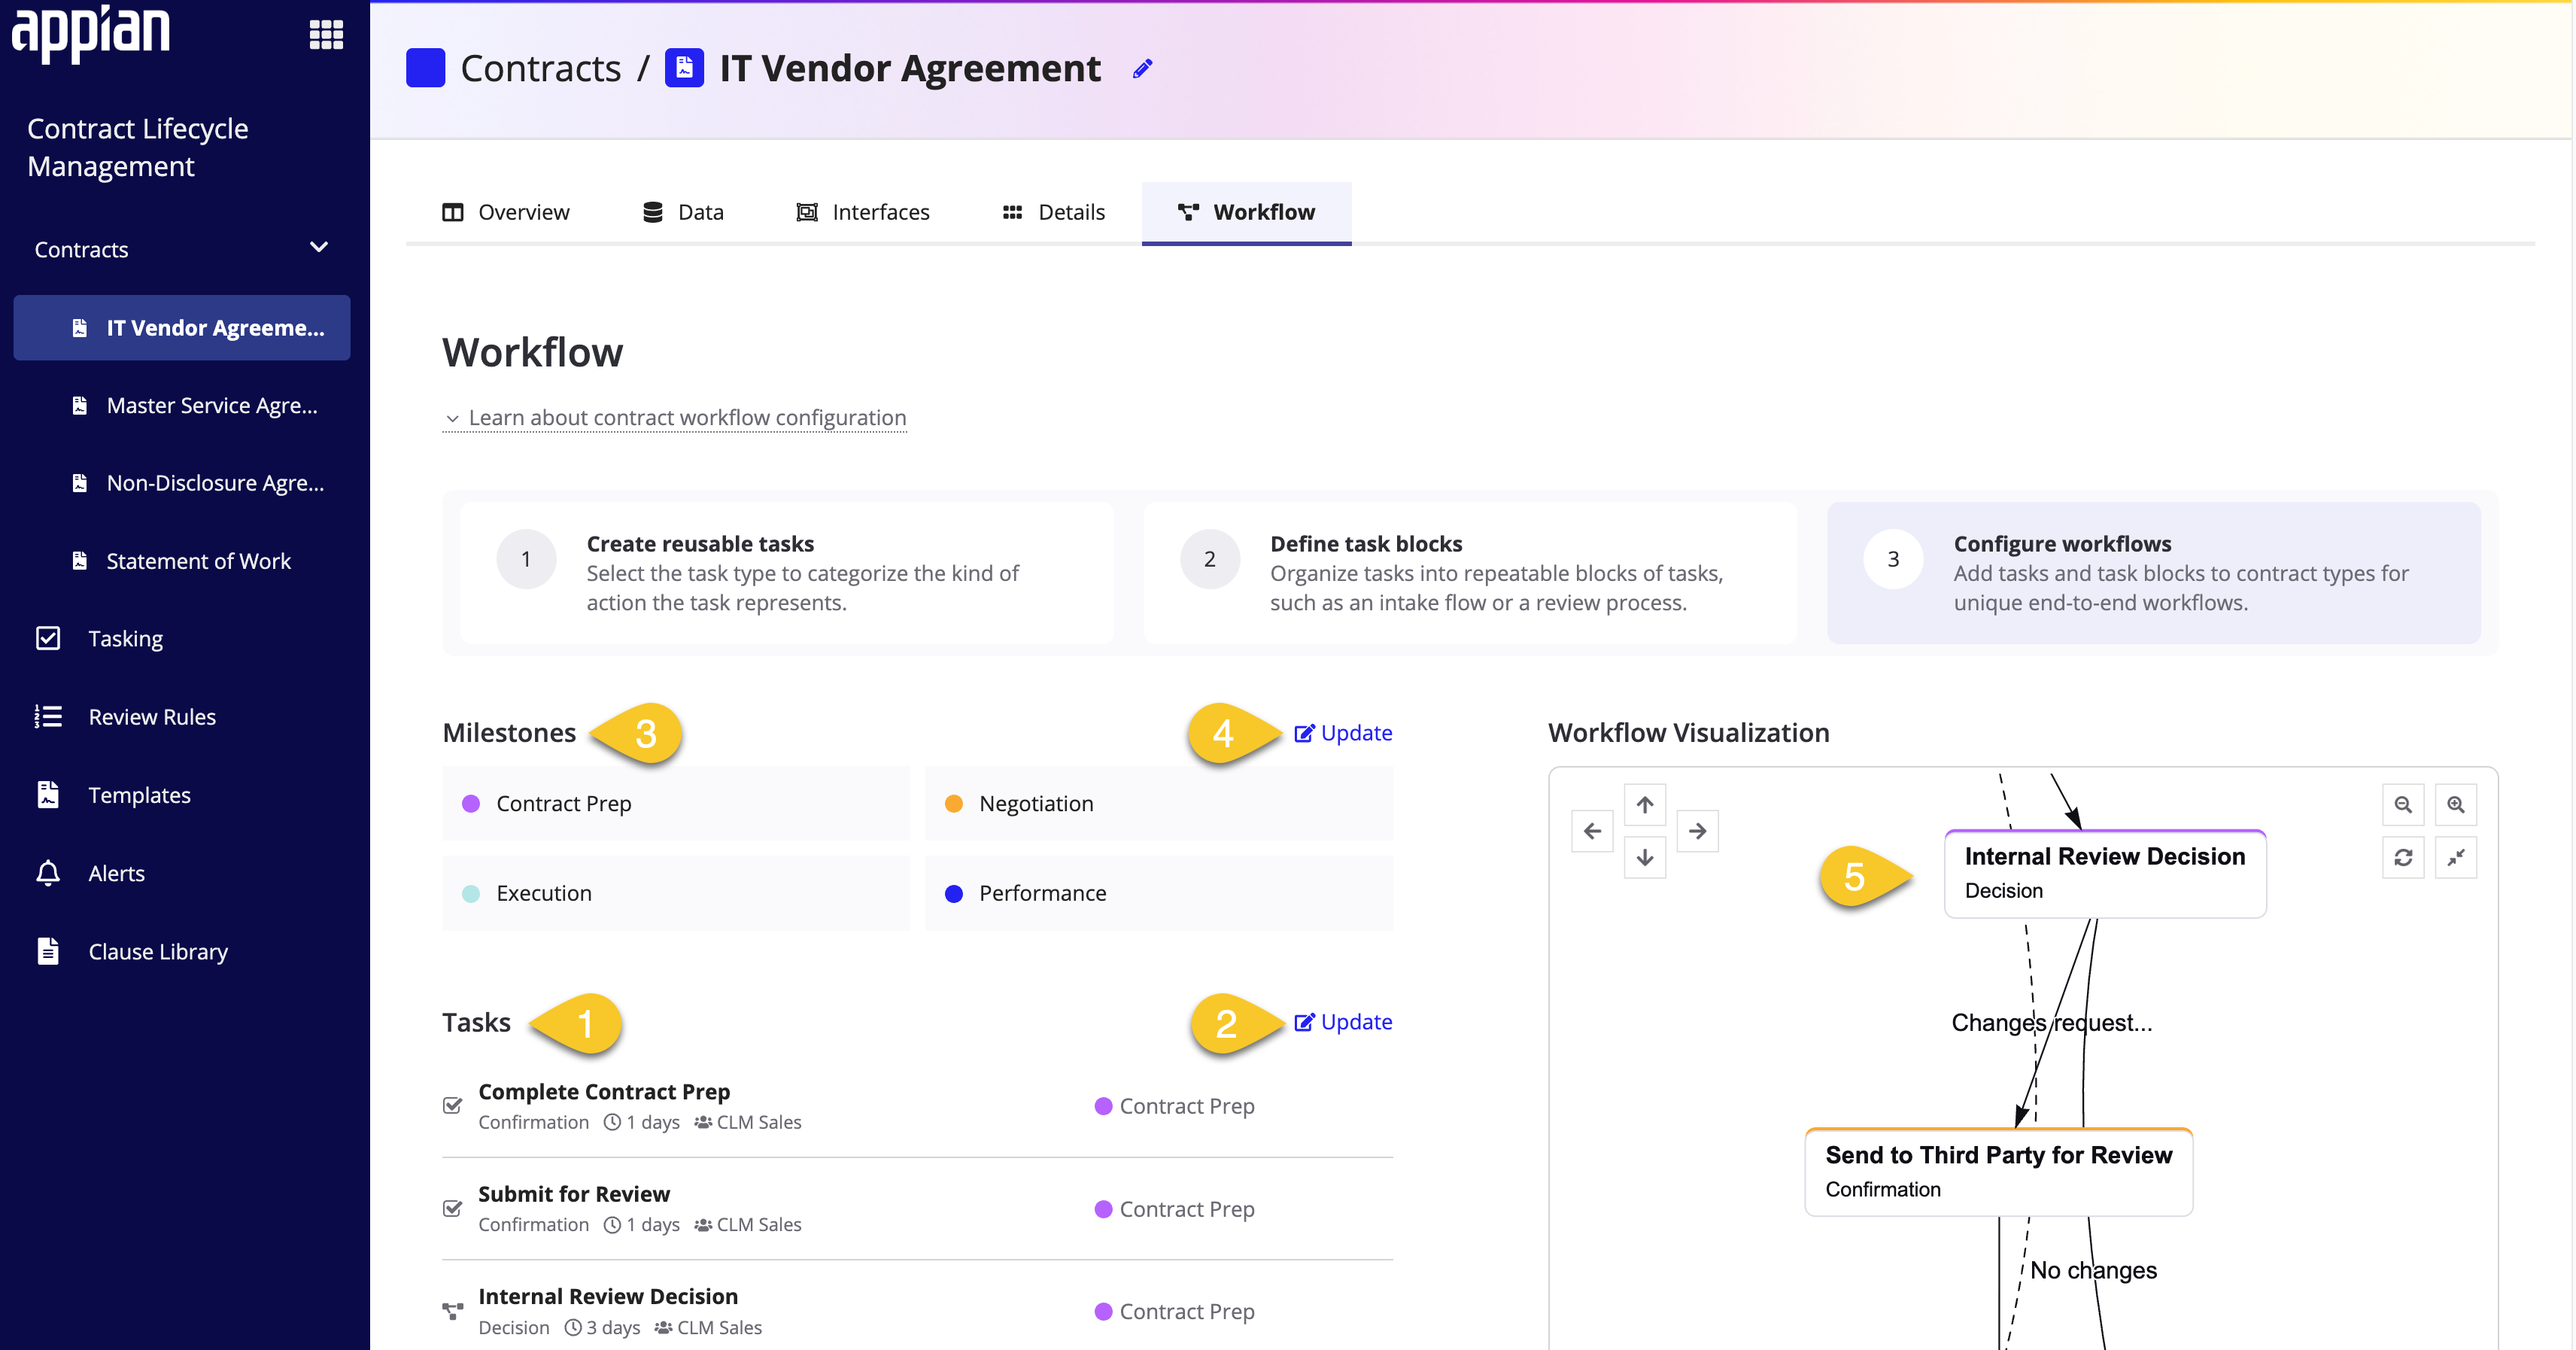This screenshot has width=2576, height=1350.
Task: Click Contracts breadcrumb link
Action: (541, 69)
